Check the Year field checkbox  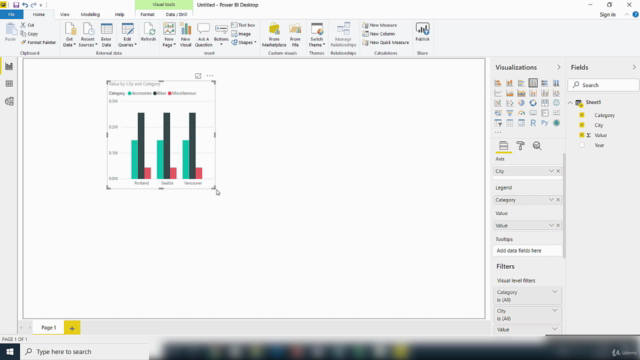point(582,145)
